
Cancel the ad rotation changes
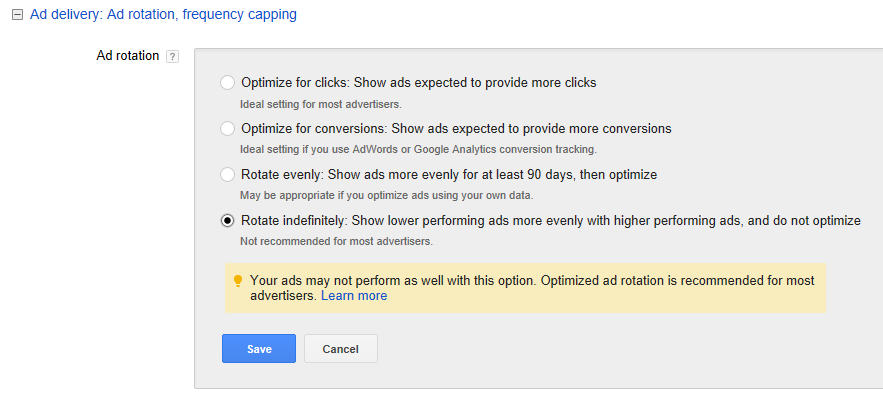pos(341,349)
